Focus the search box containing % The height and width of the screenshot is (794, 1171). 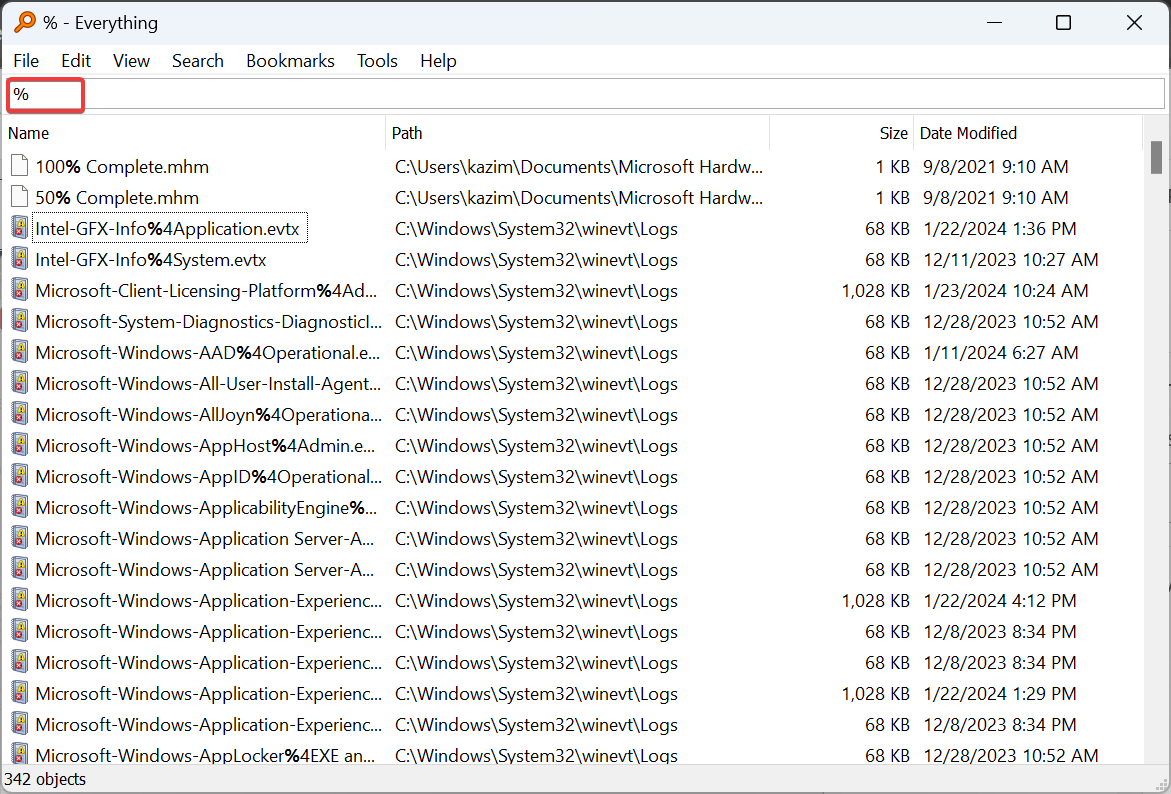586,94
